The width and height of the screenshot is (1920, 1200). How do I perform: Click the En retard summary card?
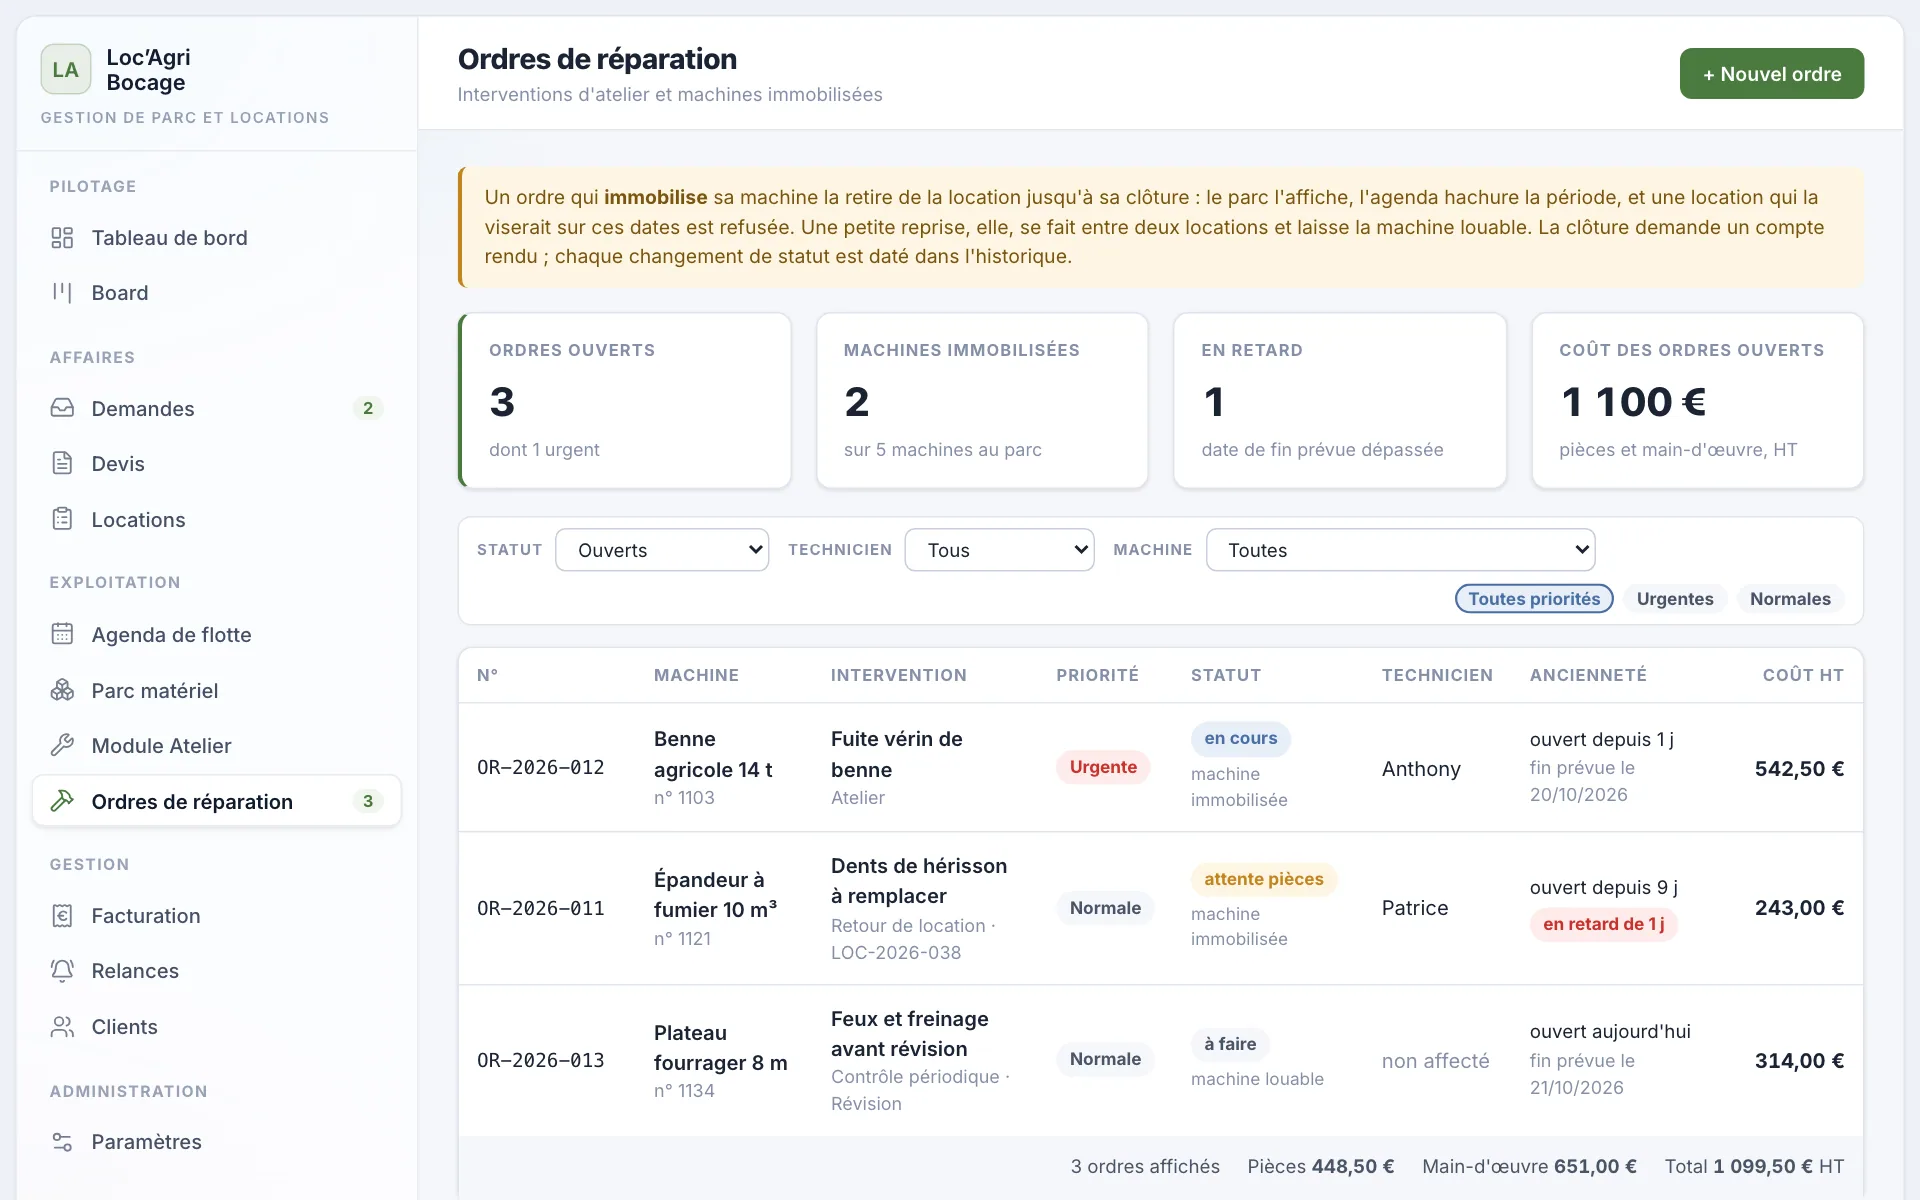[x=1340, y=401]
